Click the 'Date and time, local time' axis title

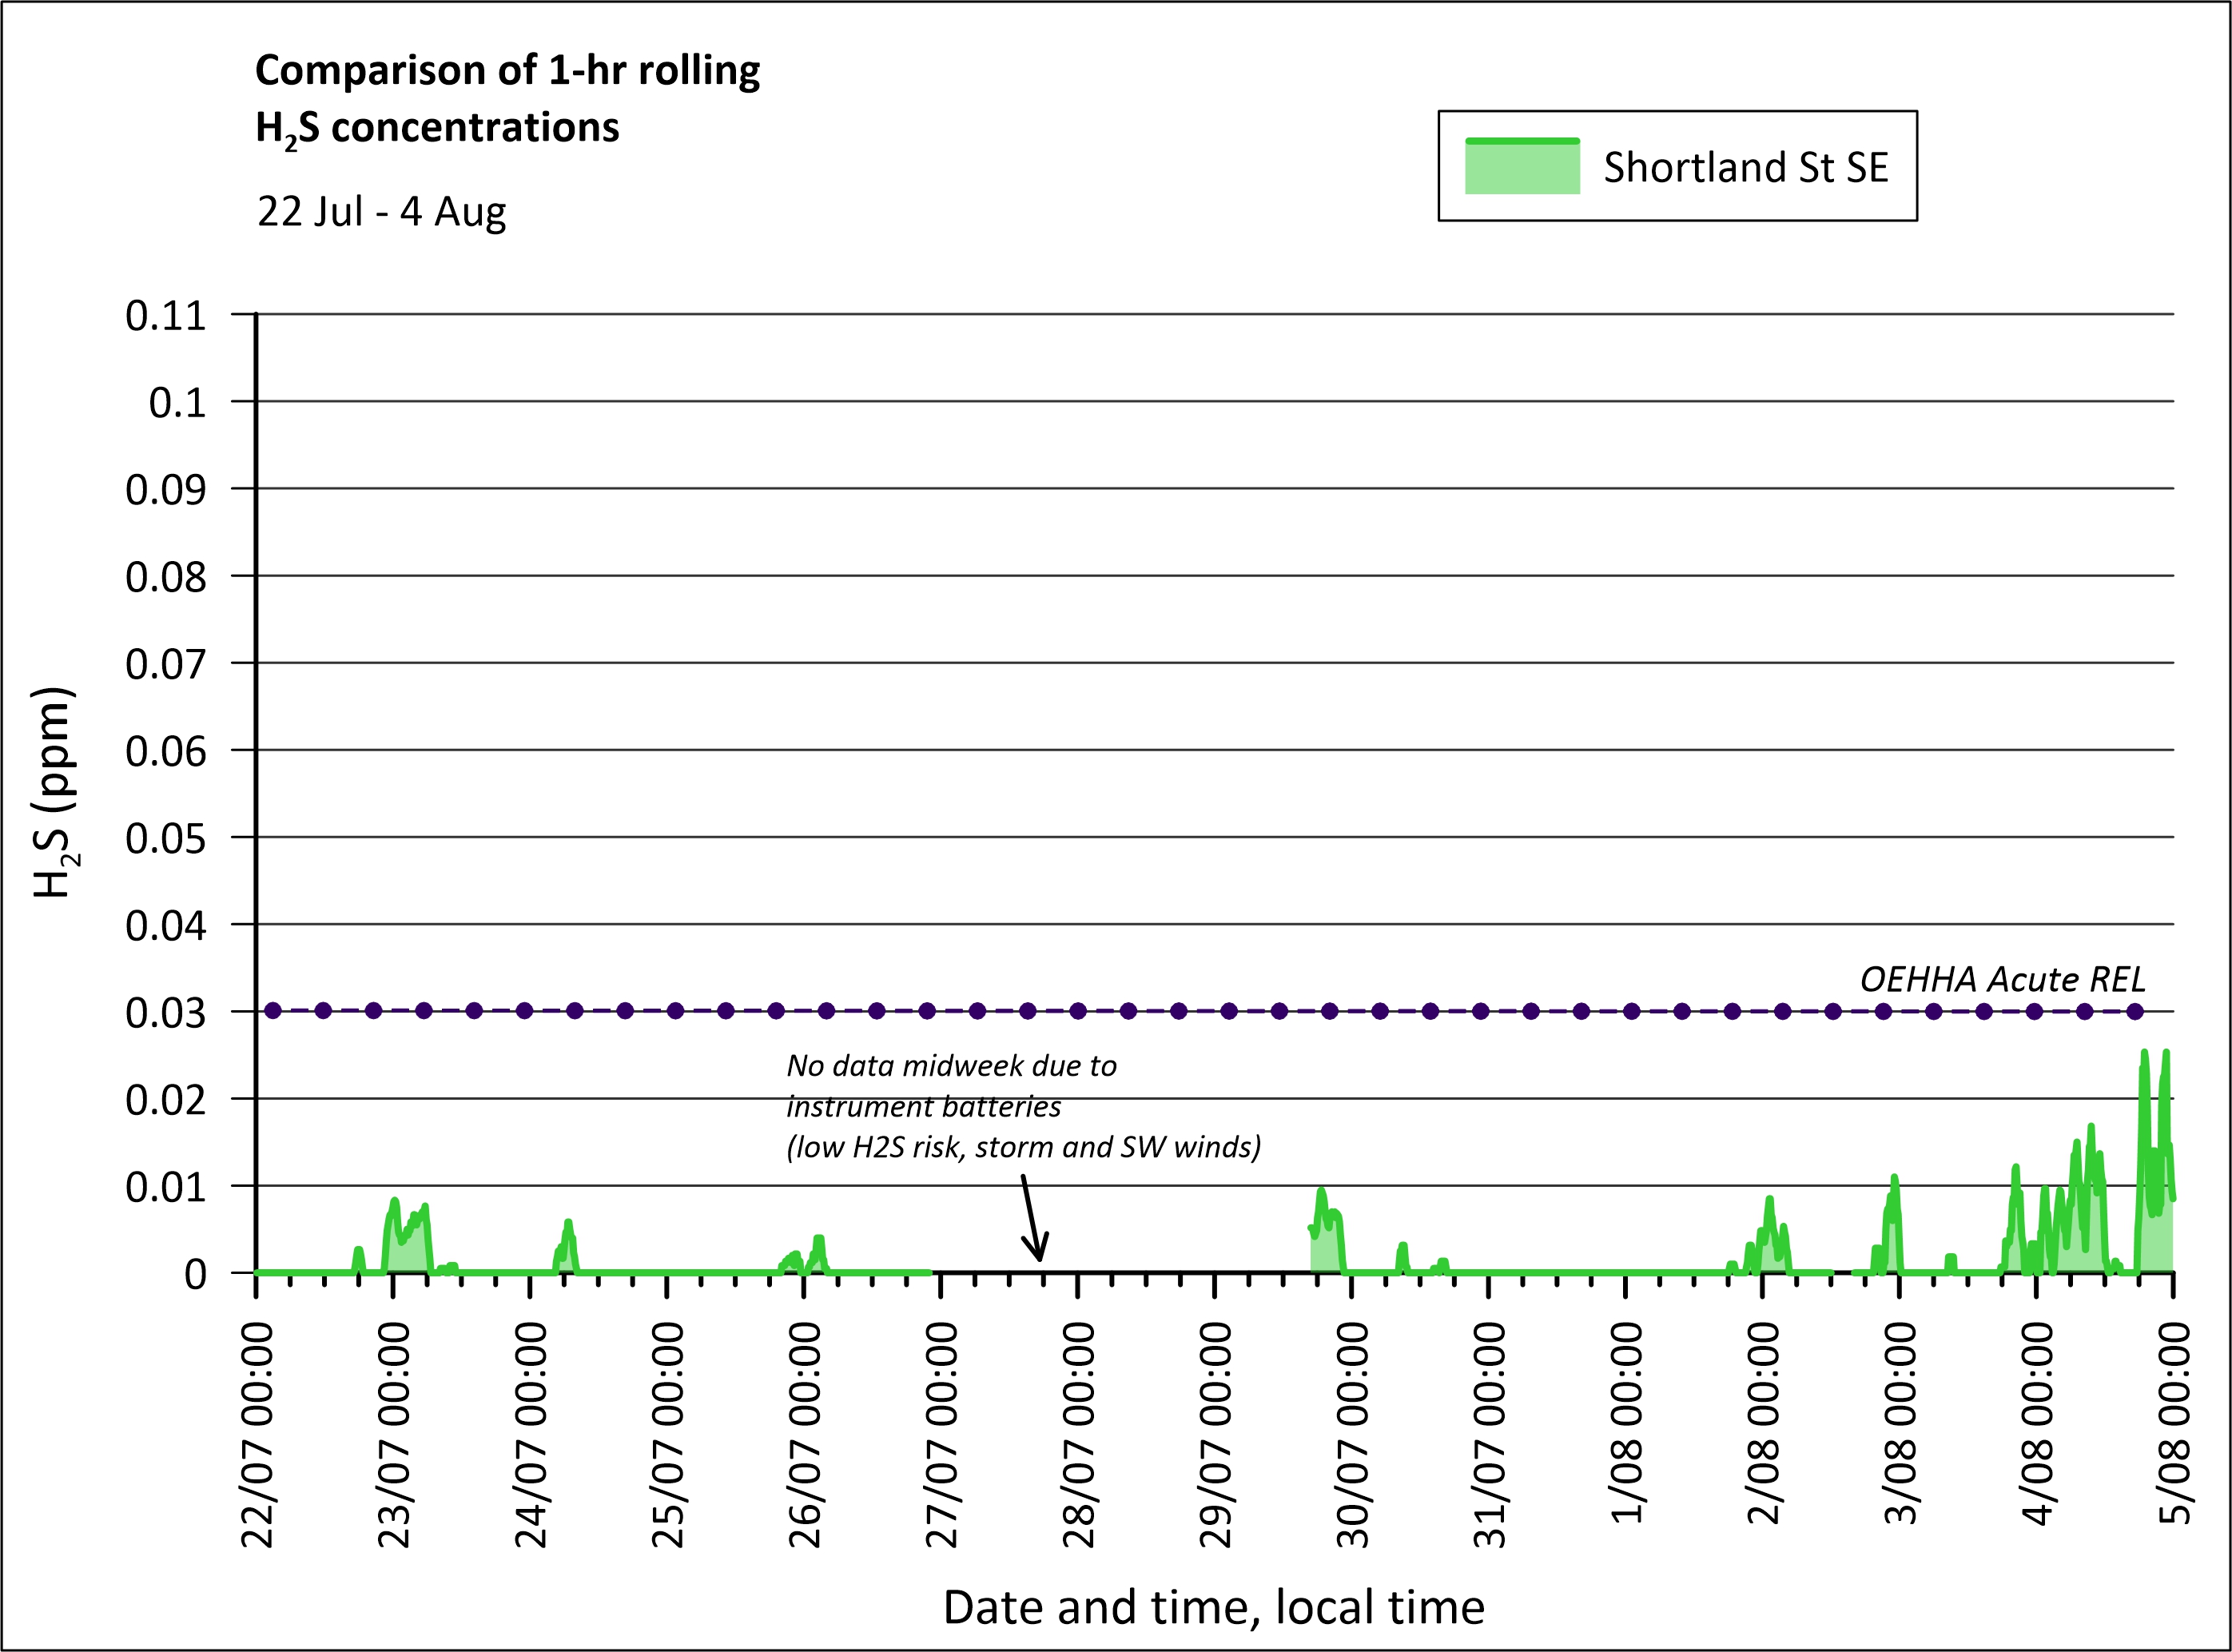pyautogui.click(x=1213, y=1607)
